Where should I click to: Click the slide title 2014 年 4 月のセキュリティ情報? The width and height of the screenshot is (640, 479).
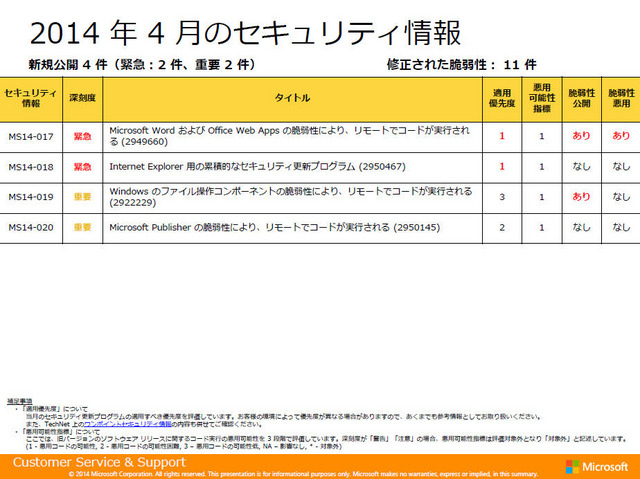[x=246, y=33]
